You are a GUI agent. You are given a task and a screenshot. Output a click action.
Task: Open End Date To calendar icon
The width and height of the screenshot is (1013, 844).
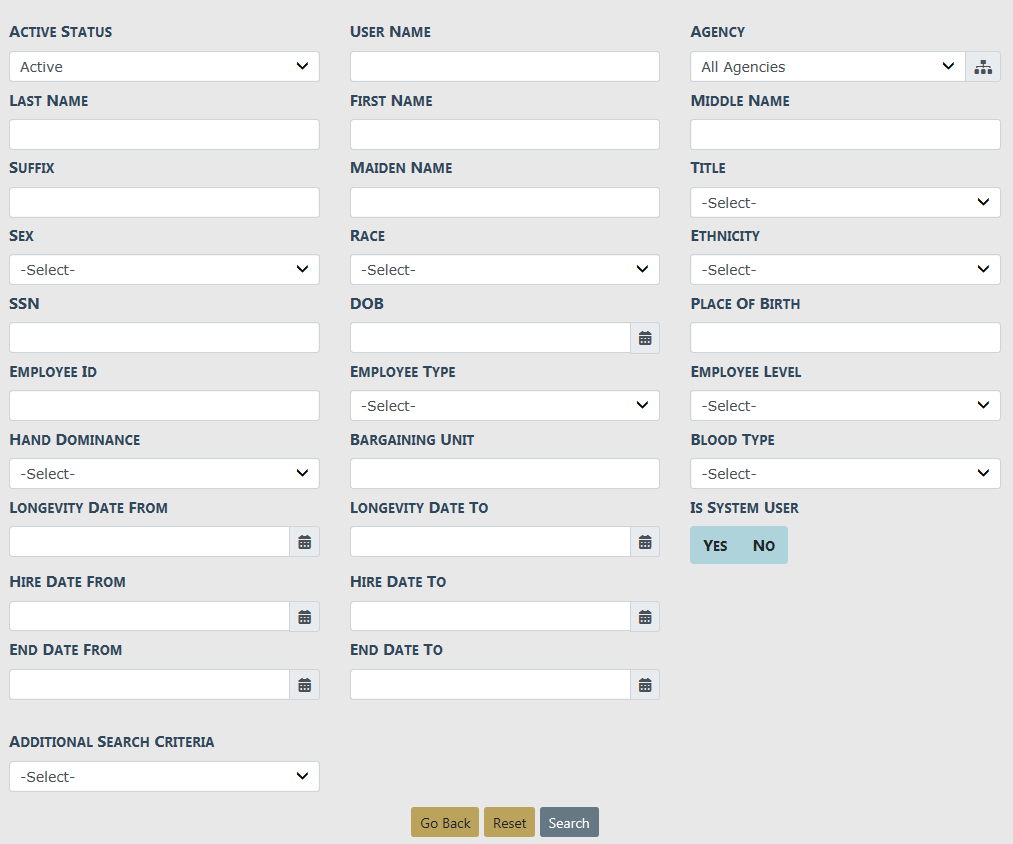click(645, 685)
